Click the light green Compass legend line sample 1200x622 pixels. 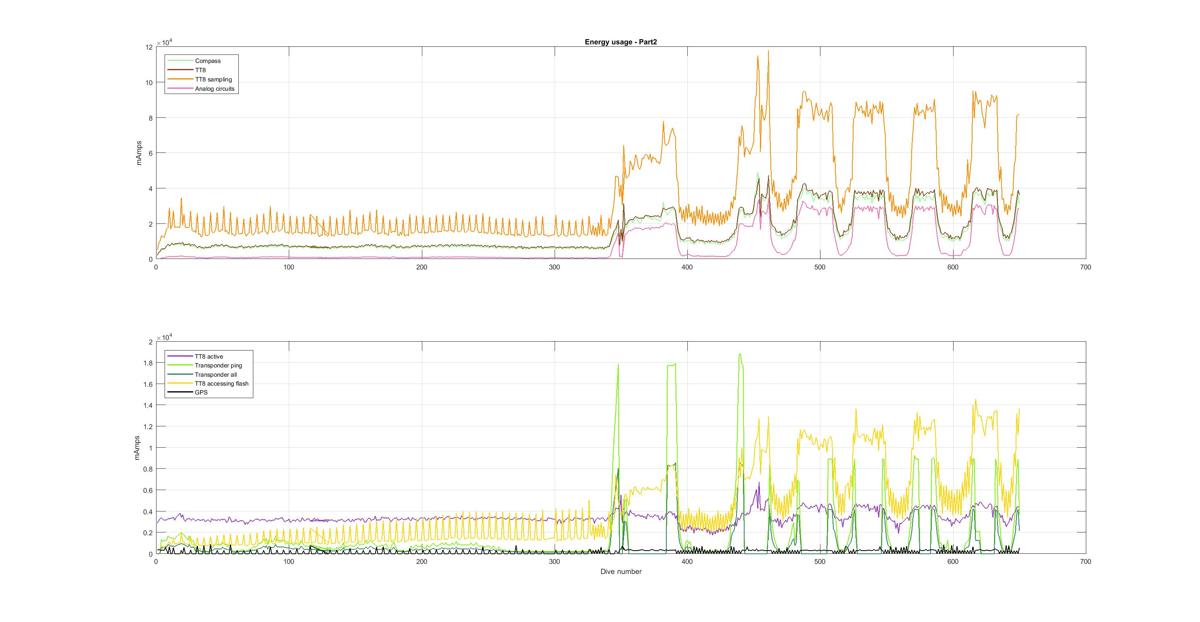[180, 61]
